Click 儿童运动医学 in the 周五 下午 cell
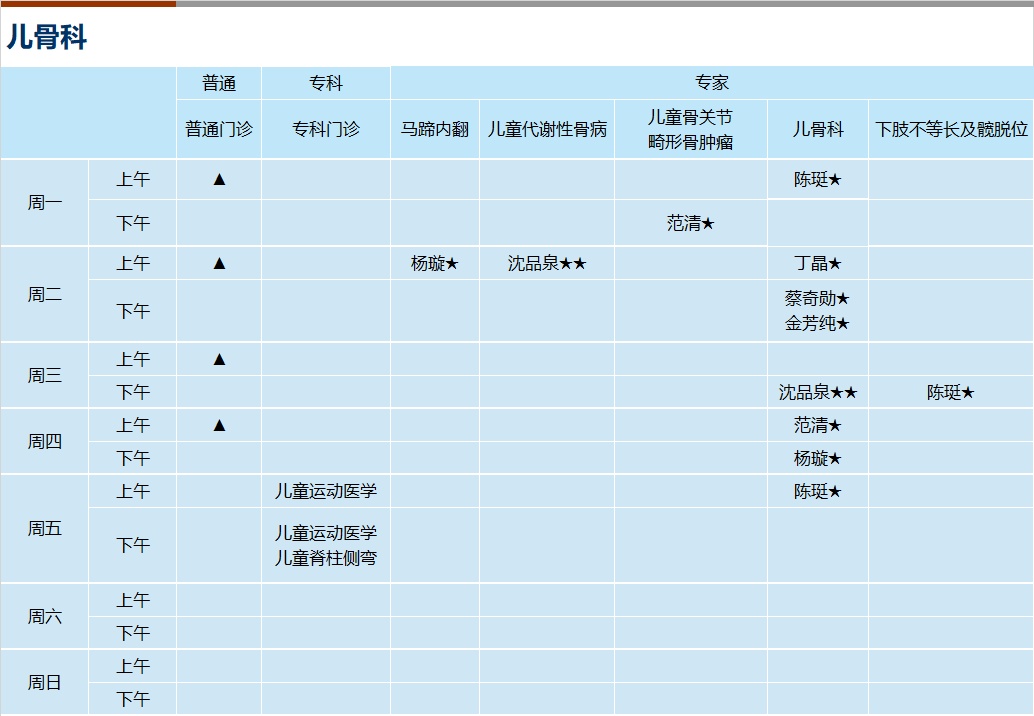Image resolution: width=1034 pixels, height=716 pixels. (x=326, y=533)
